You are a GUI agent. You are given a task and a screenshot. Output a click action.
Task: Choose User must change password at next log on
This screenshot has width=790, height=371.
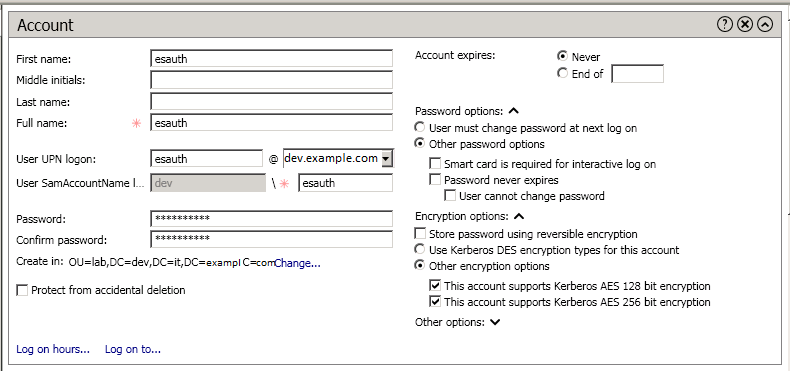coord(419,128)
